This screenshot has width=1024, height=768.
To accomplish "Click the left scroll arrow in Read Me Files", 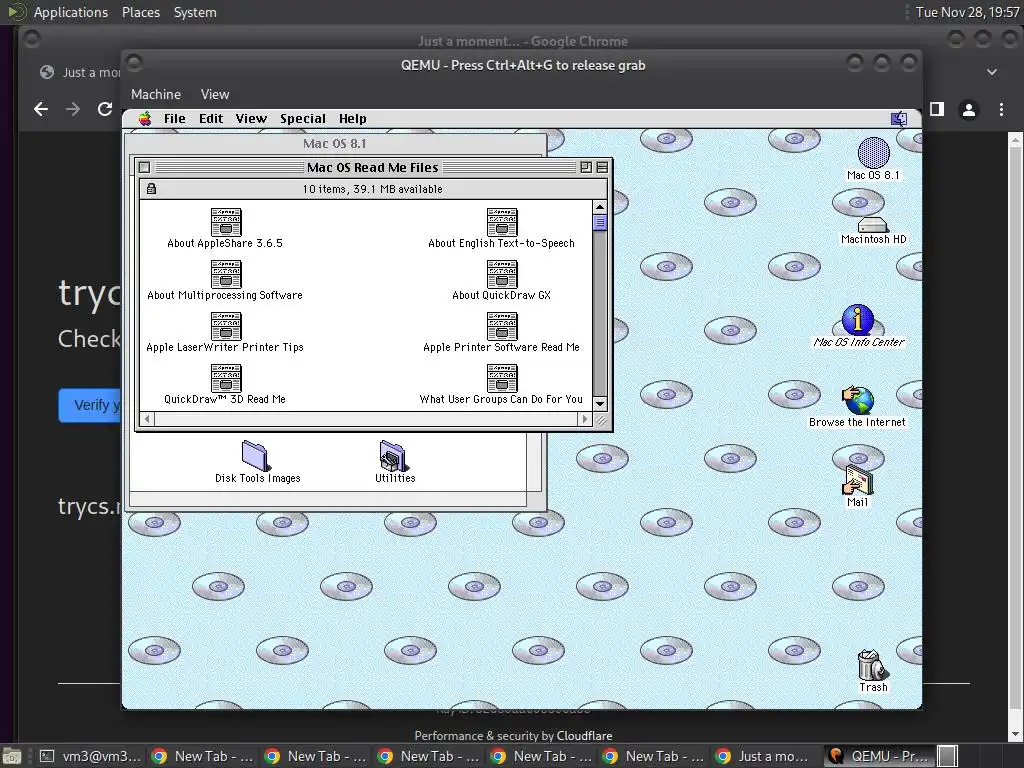I will pyautogui.click(x=147, y=419).
